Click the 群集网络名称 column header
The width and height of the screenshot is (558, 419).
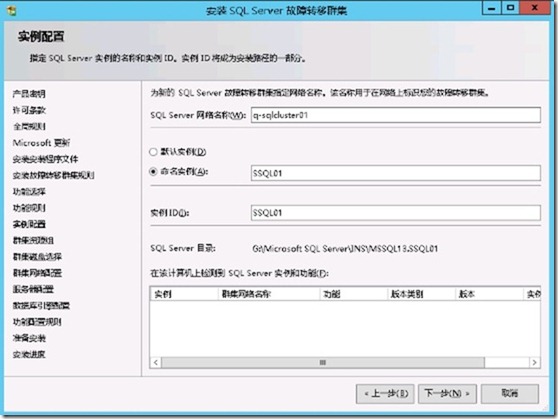coord(269,294)
